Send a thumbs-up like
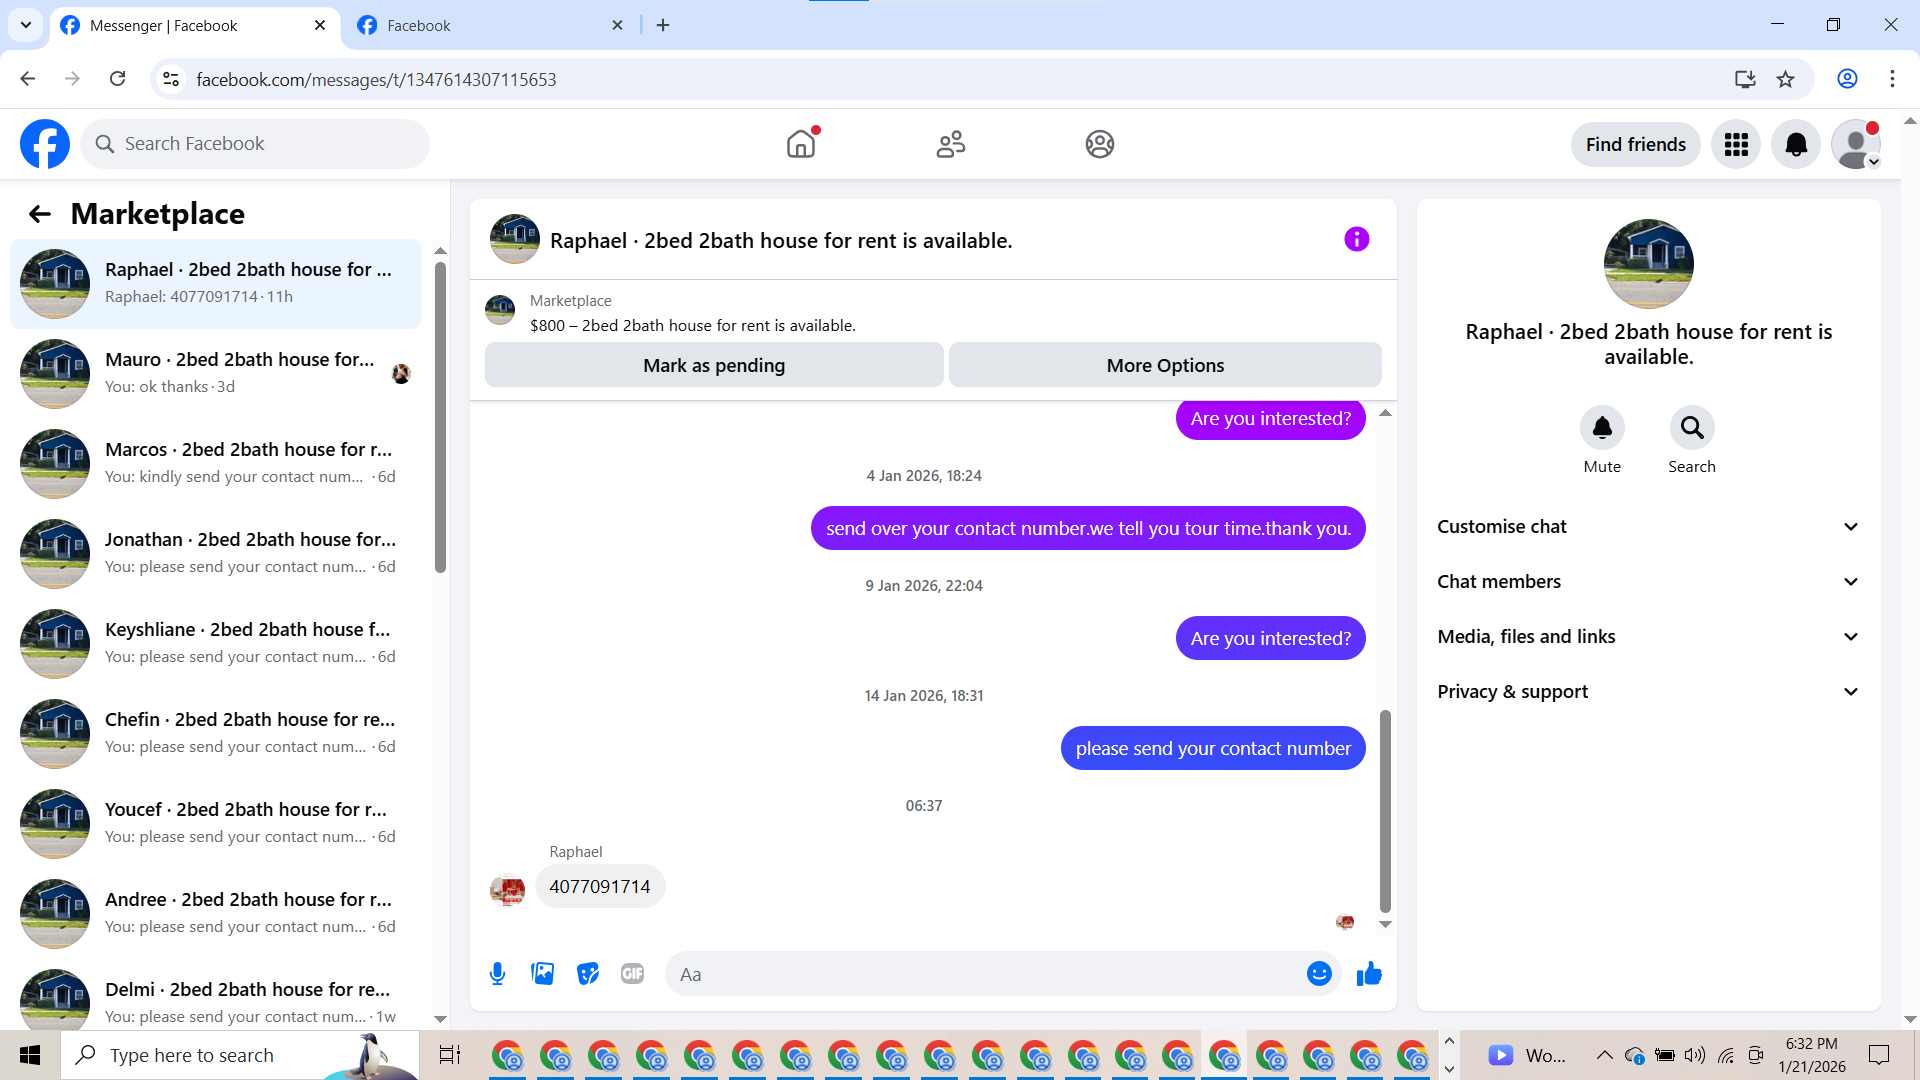 click(1369, 974)
